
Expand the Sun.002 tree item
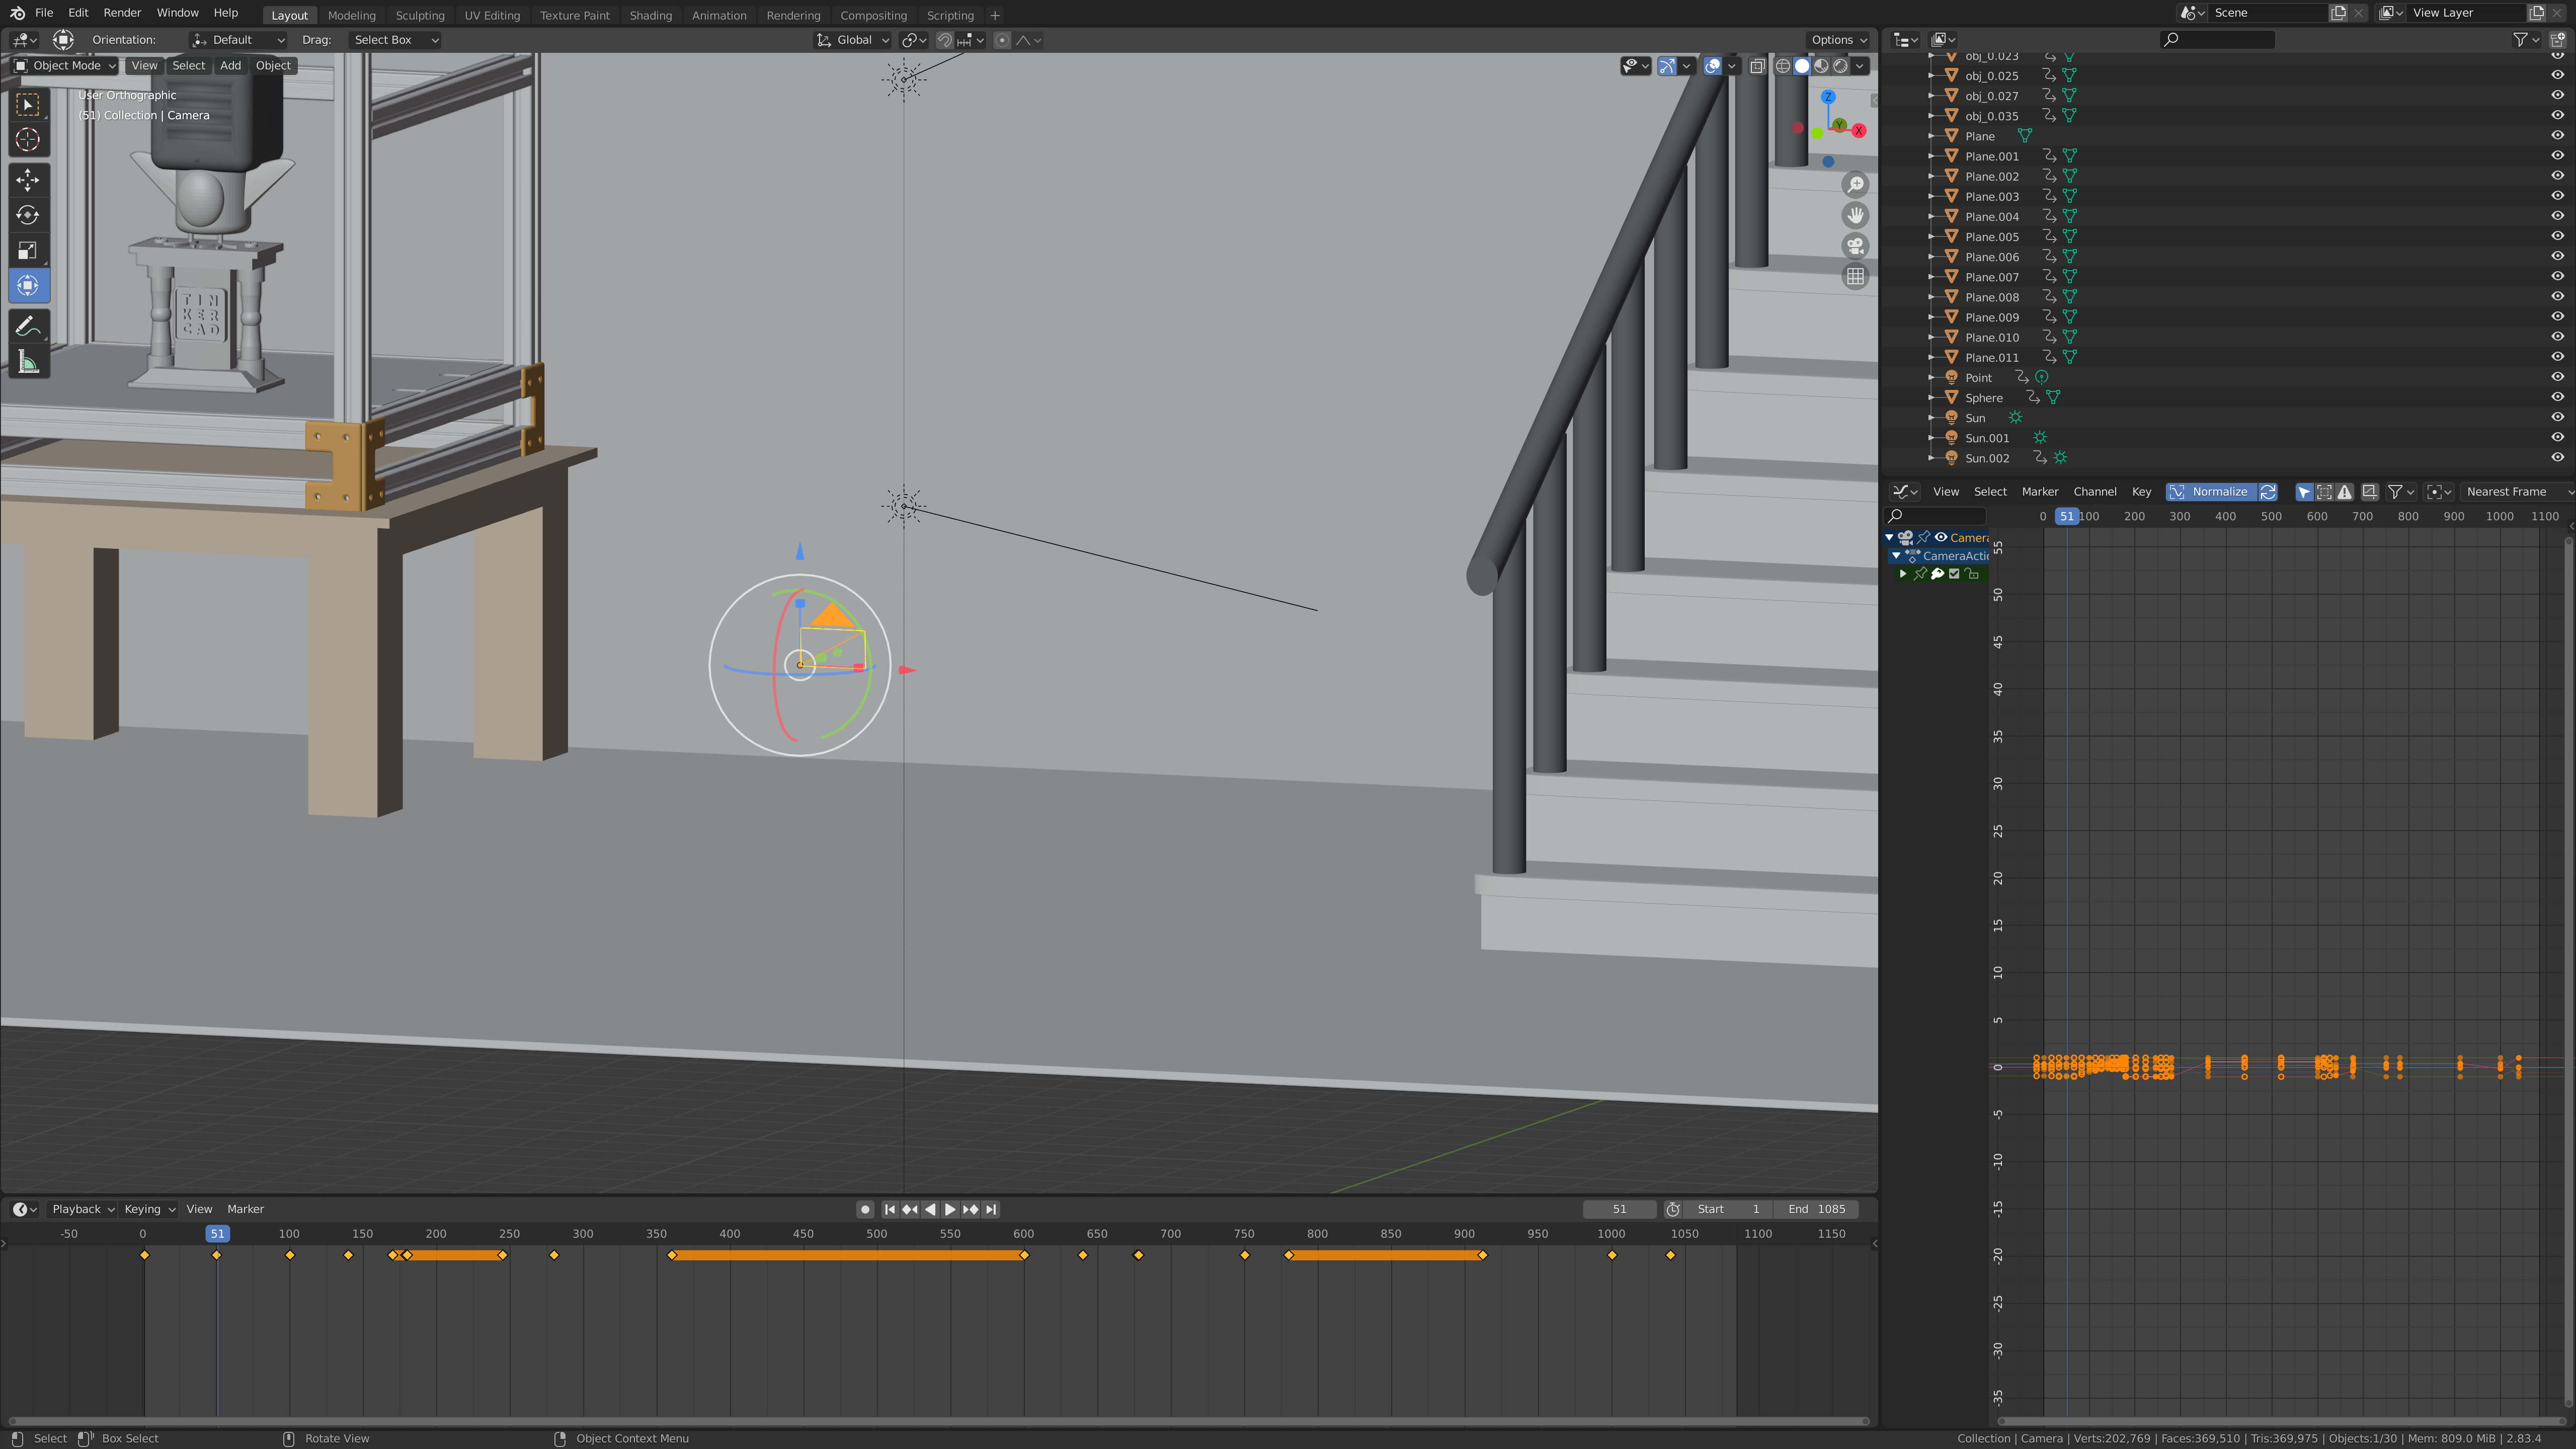click(x=1931, y=458)
